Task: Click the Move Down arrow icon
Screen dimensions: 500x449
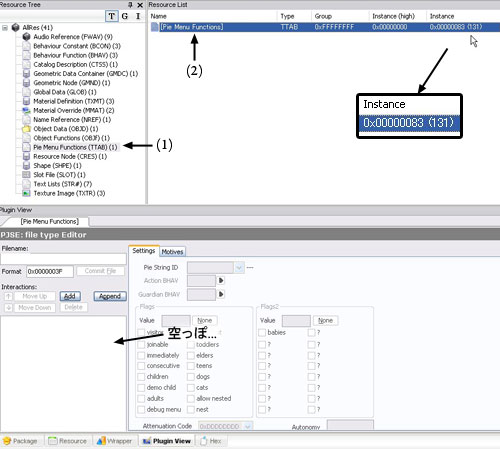Action: point(9,307)
